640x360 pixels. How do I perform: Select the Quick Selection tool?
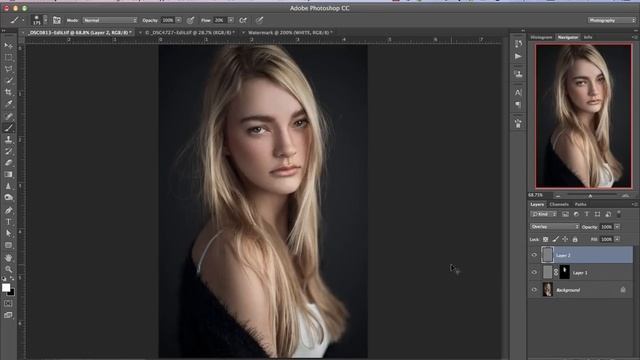click(x=8, y=80)
